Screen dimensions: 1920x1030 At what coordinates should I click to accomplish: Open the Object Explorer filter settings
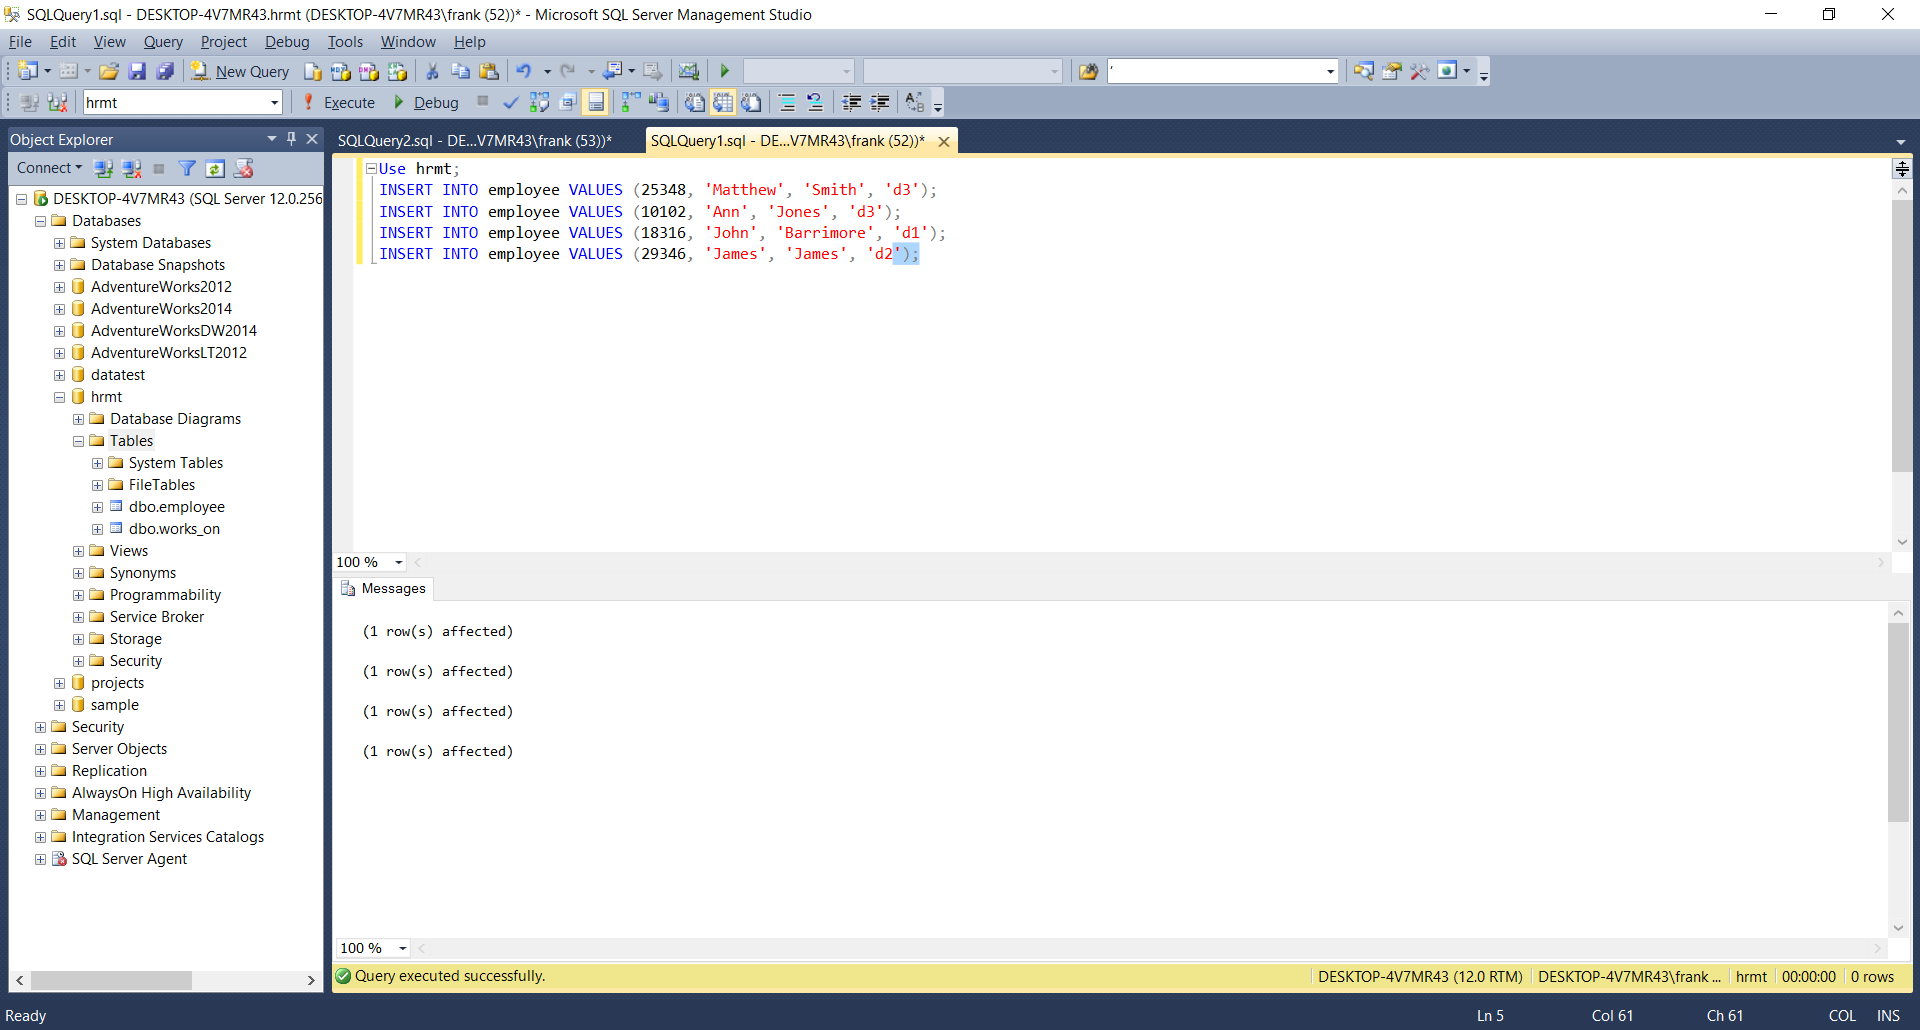click(x=186, y=168)
